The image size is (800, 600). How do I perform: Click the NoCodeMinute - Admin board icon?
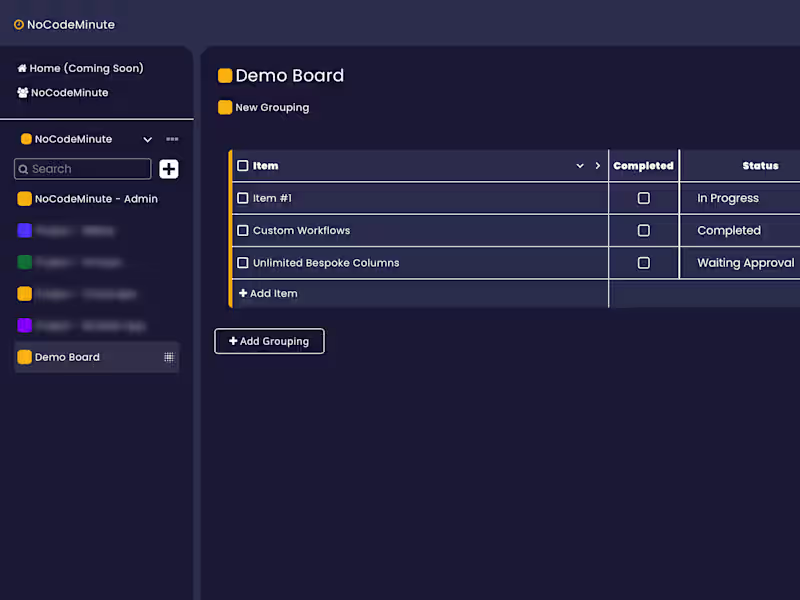tap(25, 199)
